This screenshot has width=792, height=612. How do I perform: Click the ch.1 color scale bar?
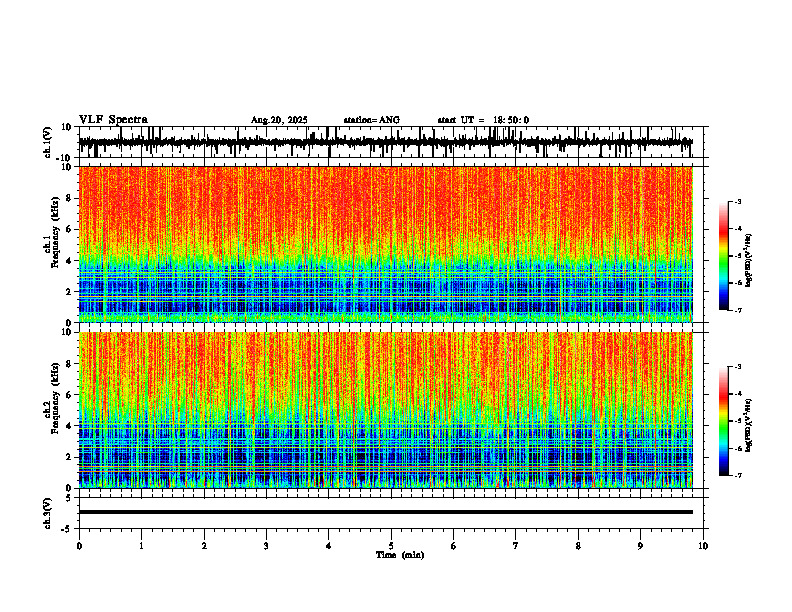point(724,256)
